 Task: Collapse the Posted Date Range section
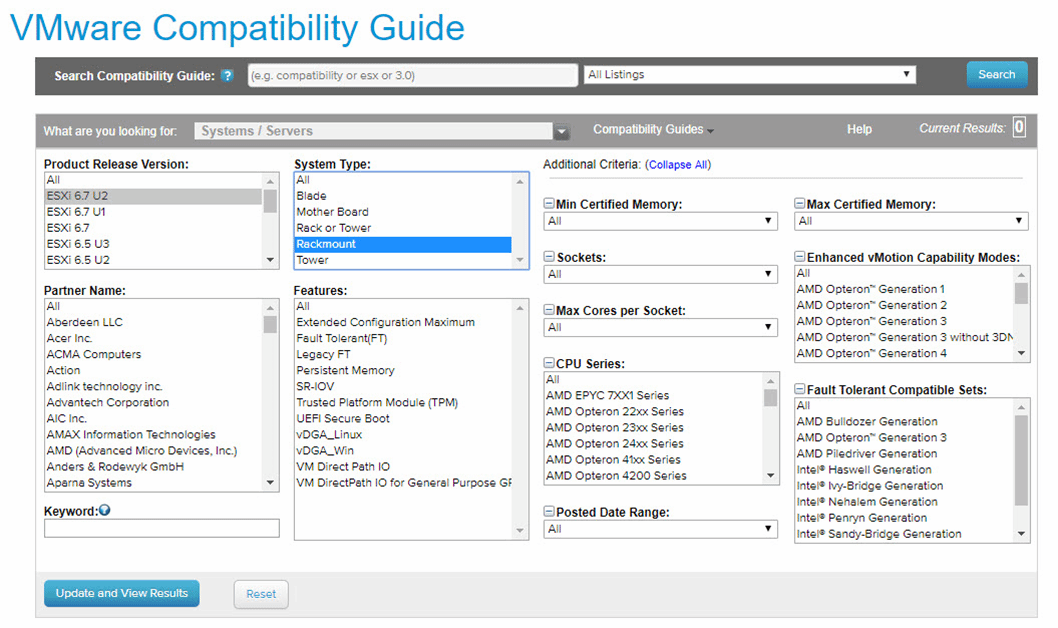point(549,512)
